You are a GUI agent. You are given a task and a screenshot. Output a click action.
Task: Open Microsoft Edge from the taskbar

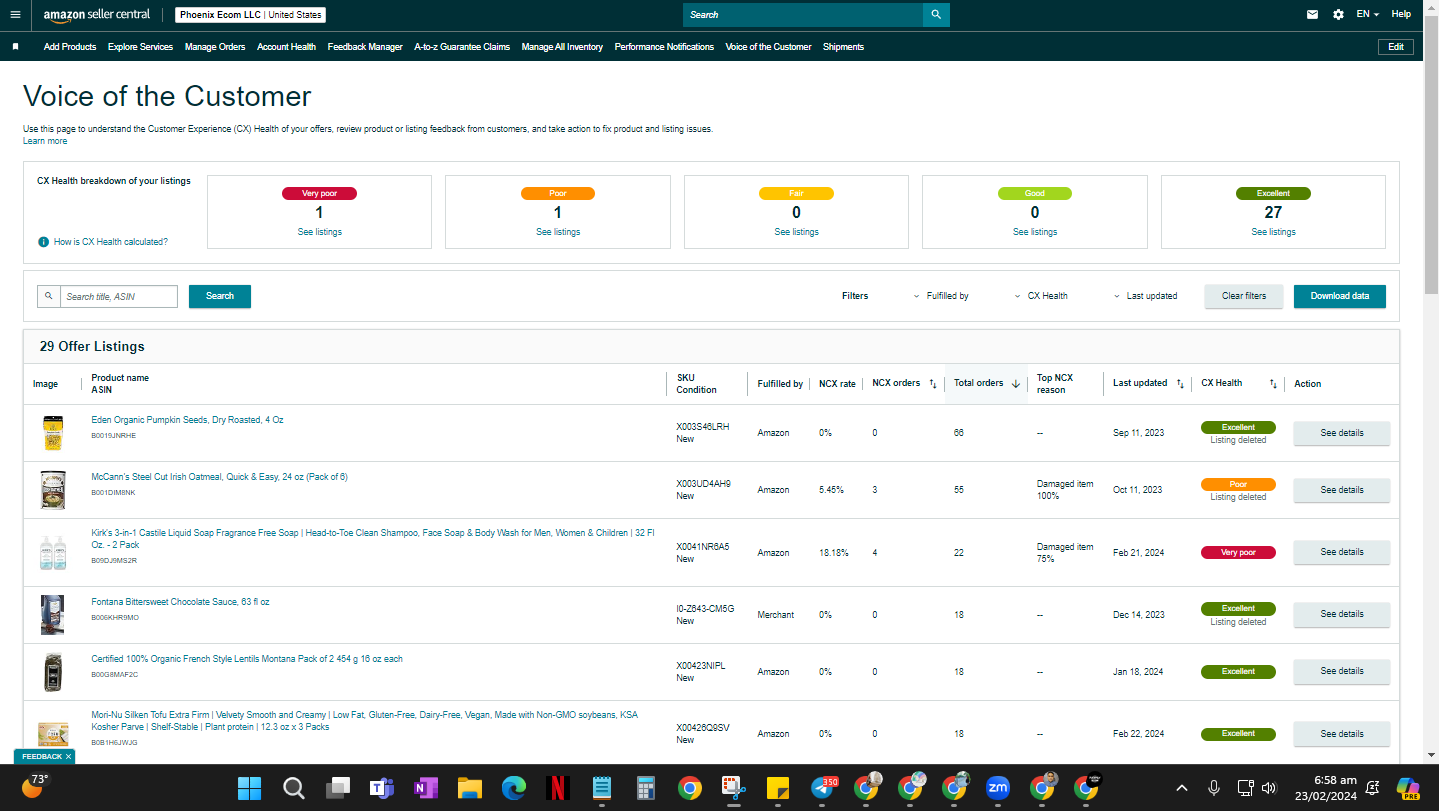click(x=514, y=788)
